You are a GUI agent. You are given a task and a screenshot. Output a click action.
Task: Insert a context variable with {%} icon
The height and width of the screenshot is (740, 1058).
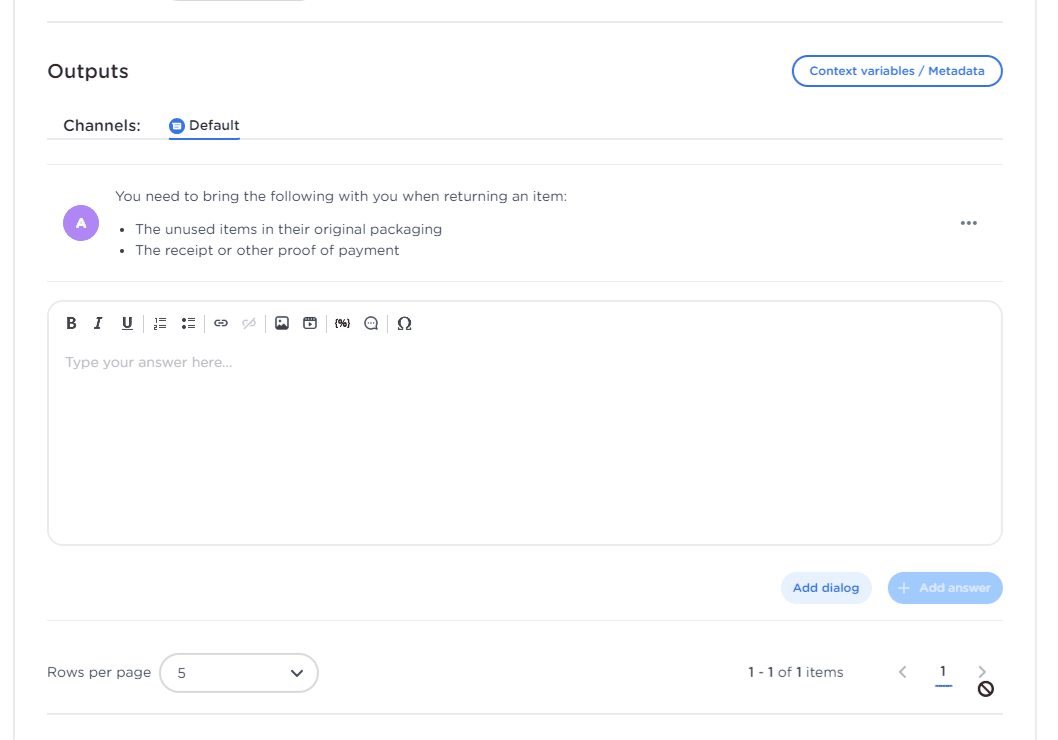[x=342, y=323]
